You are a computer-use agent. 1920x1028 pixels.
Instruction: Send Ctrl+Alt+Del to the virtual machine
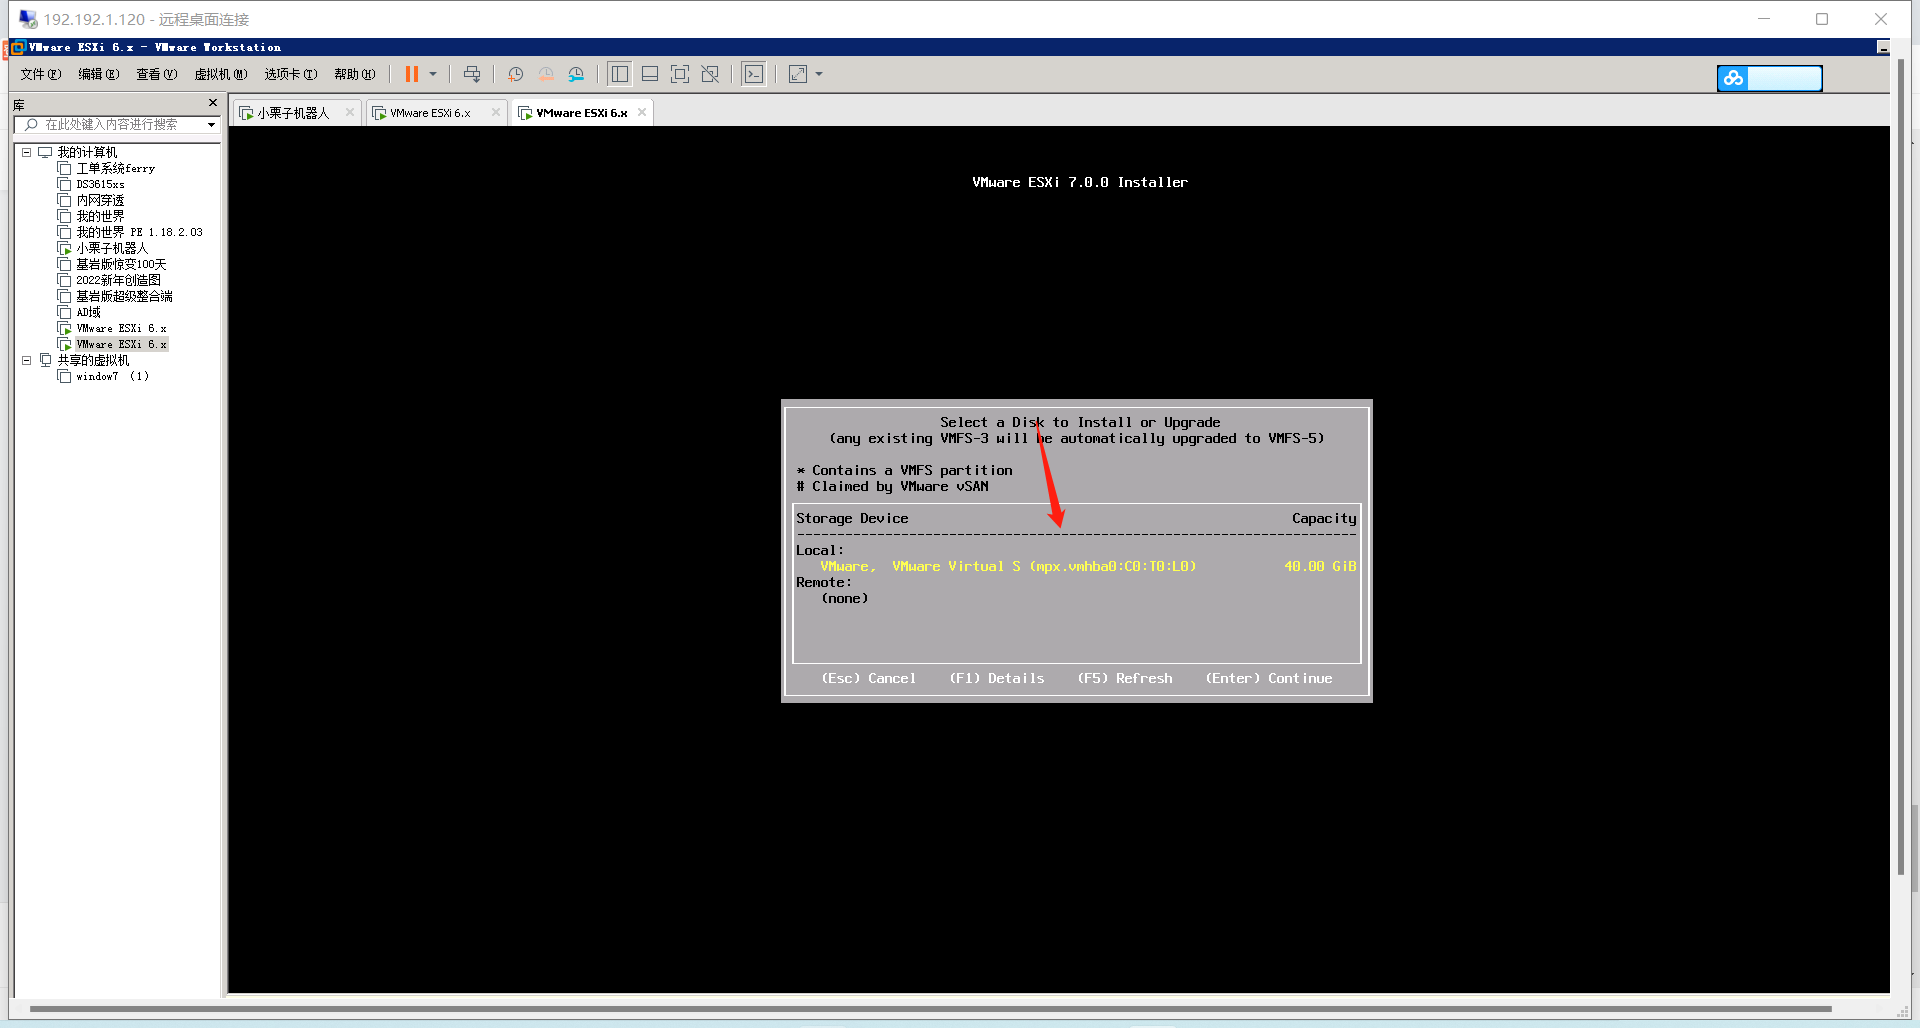click(x=472, y=74)
